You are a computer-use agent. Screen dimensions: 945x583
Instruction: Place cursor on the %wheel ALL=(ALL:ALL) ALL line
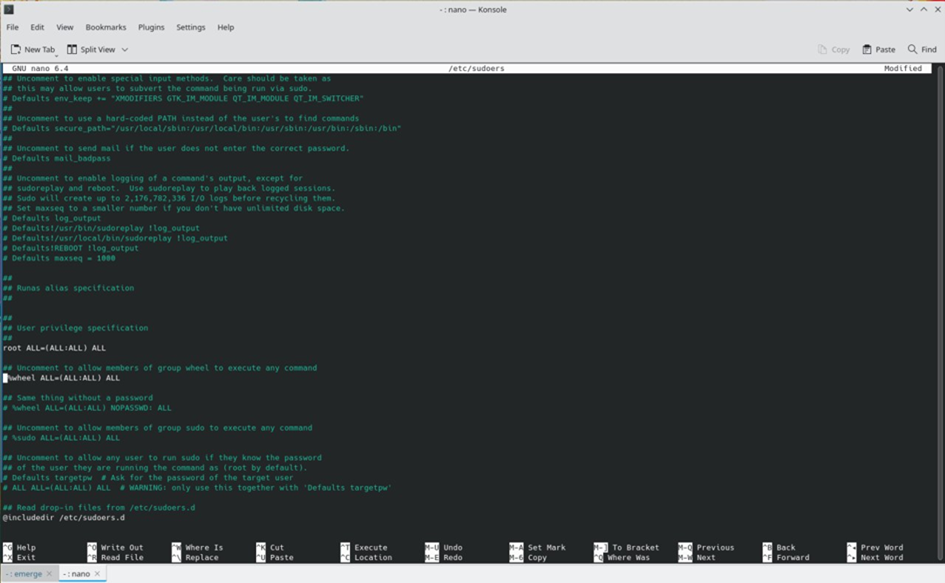64,378
